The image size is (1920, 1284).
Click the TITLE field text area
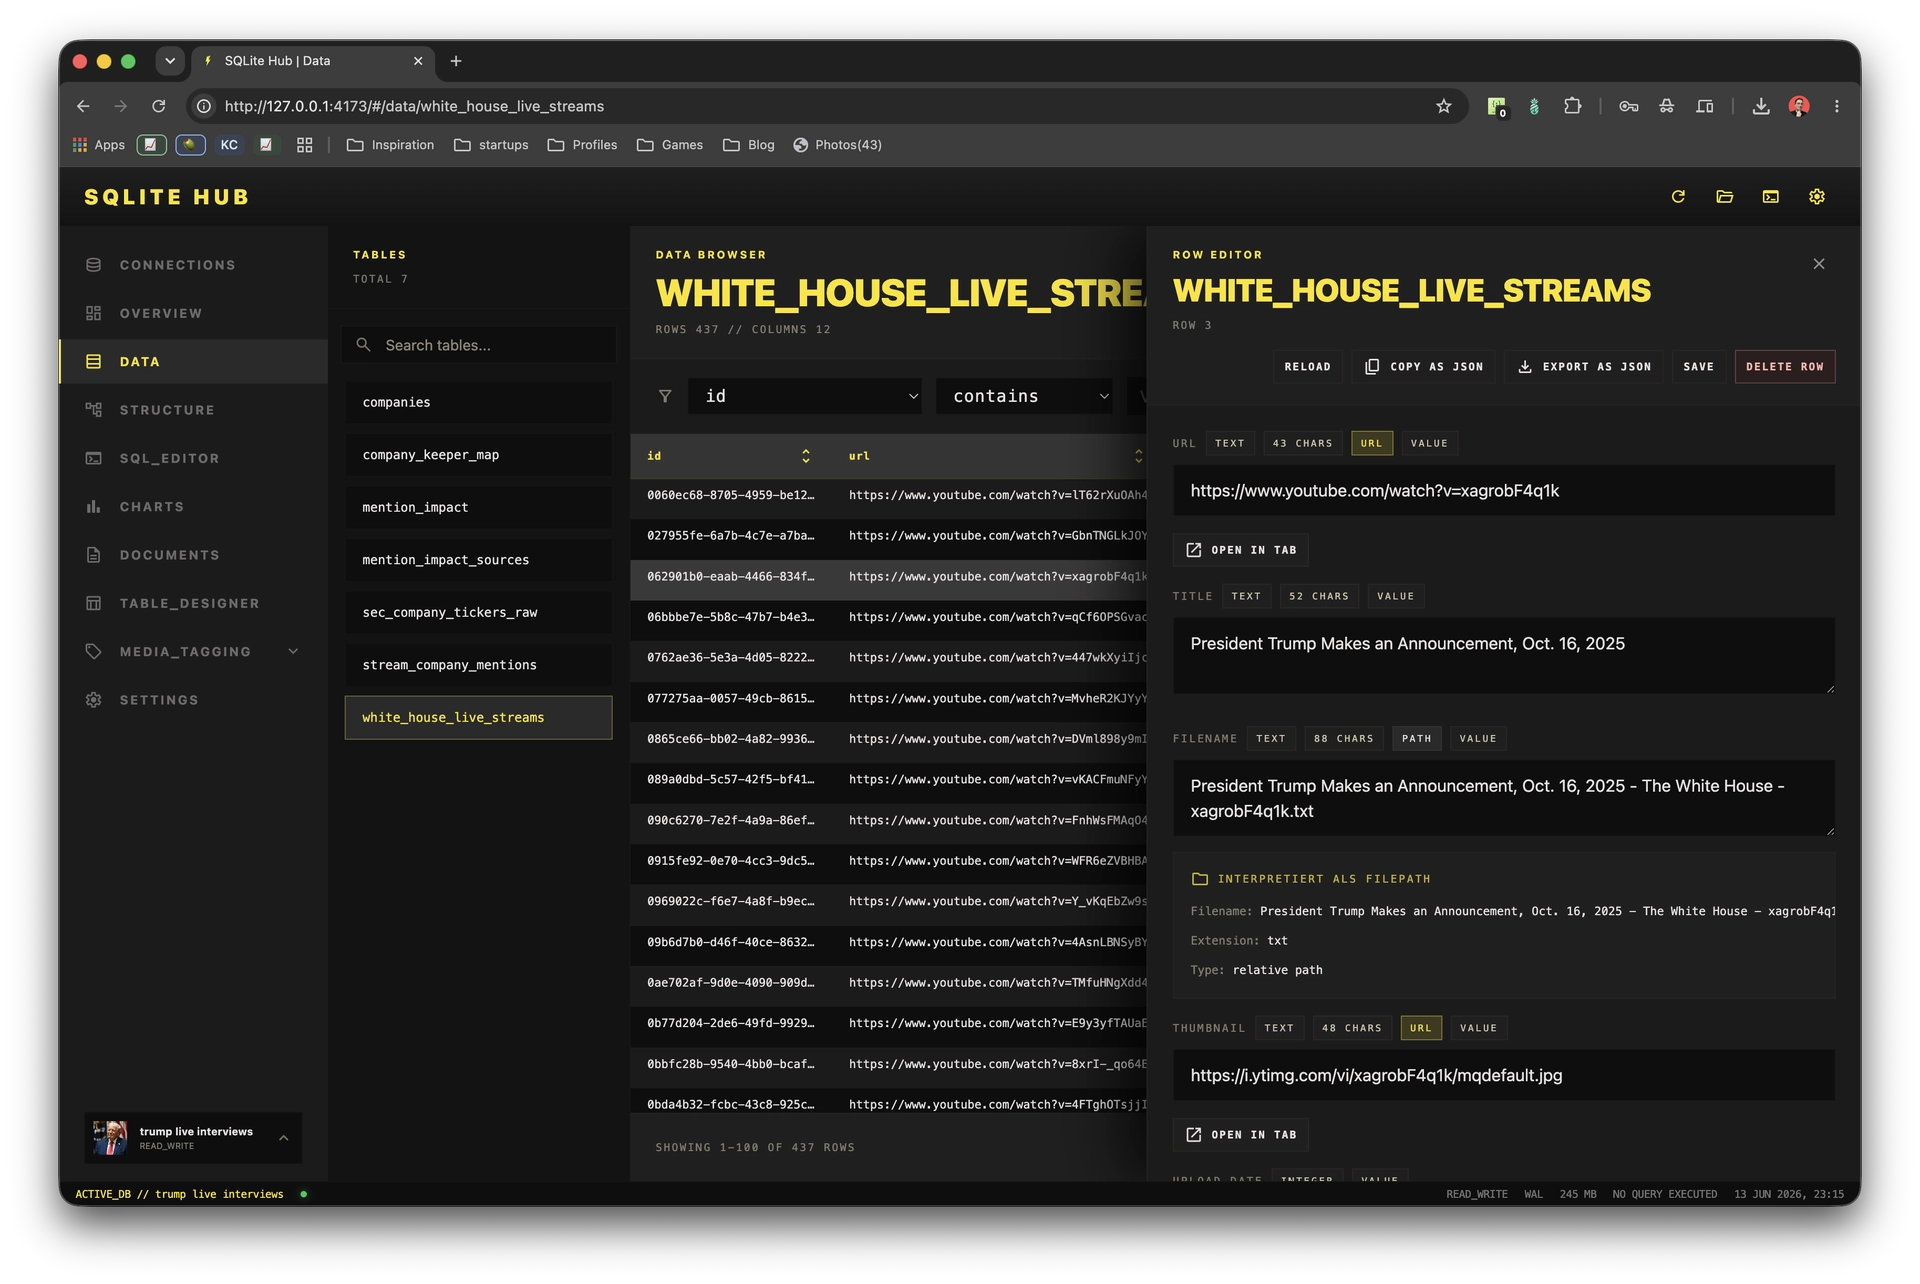coord(1503,656)
